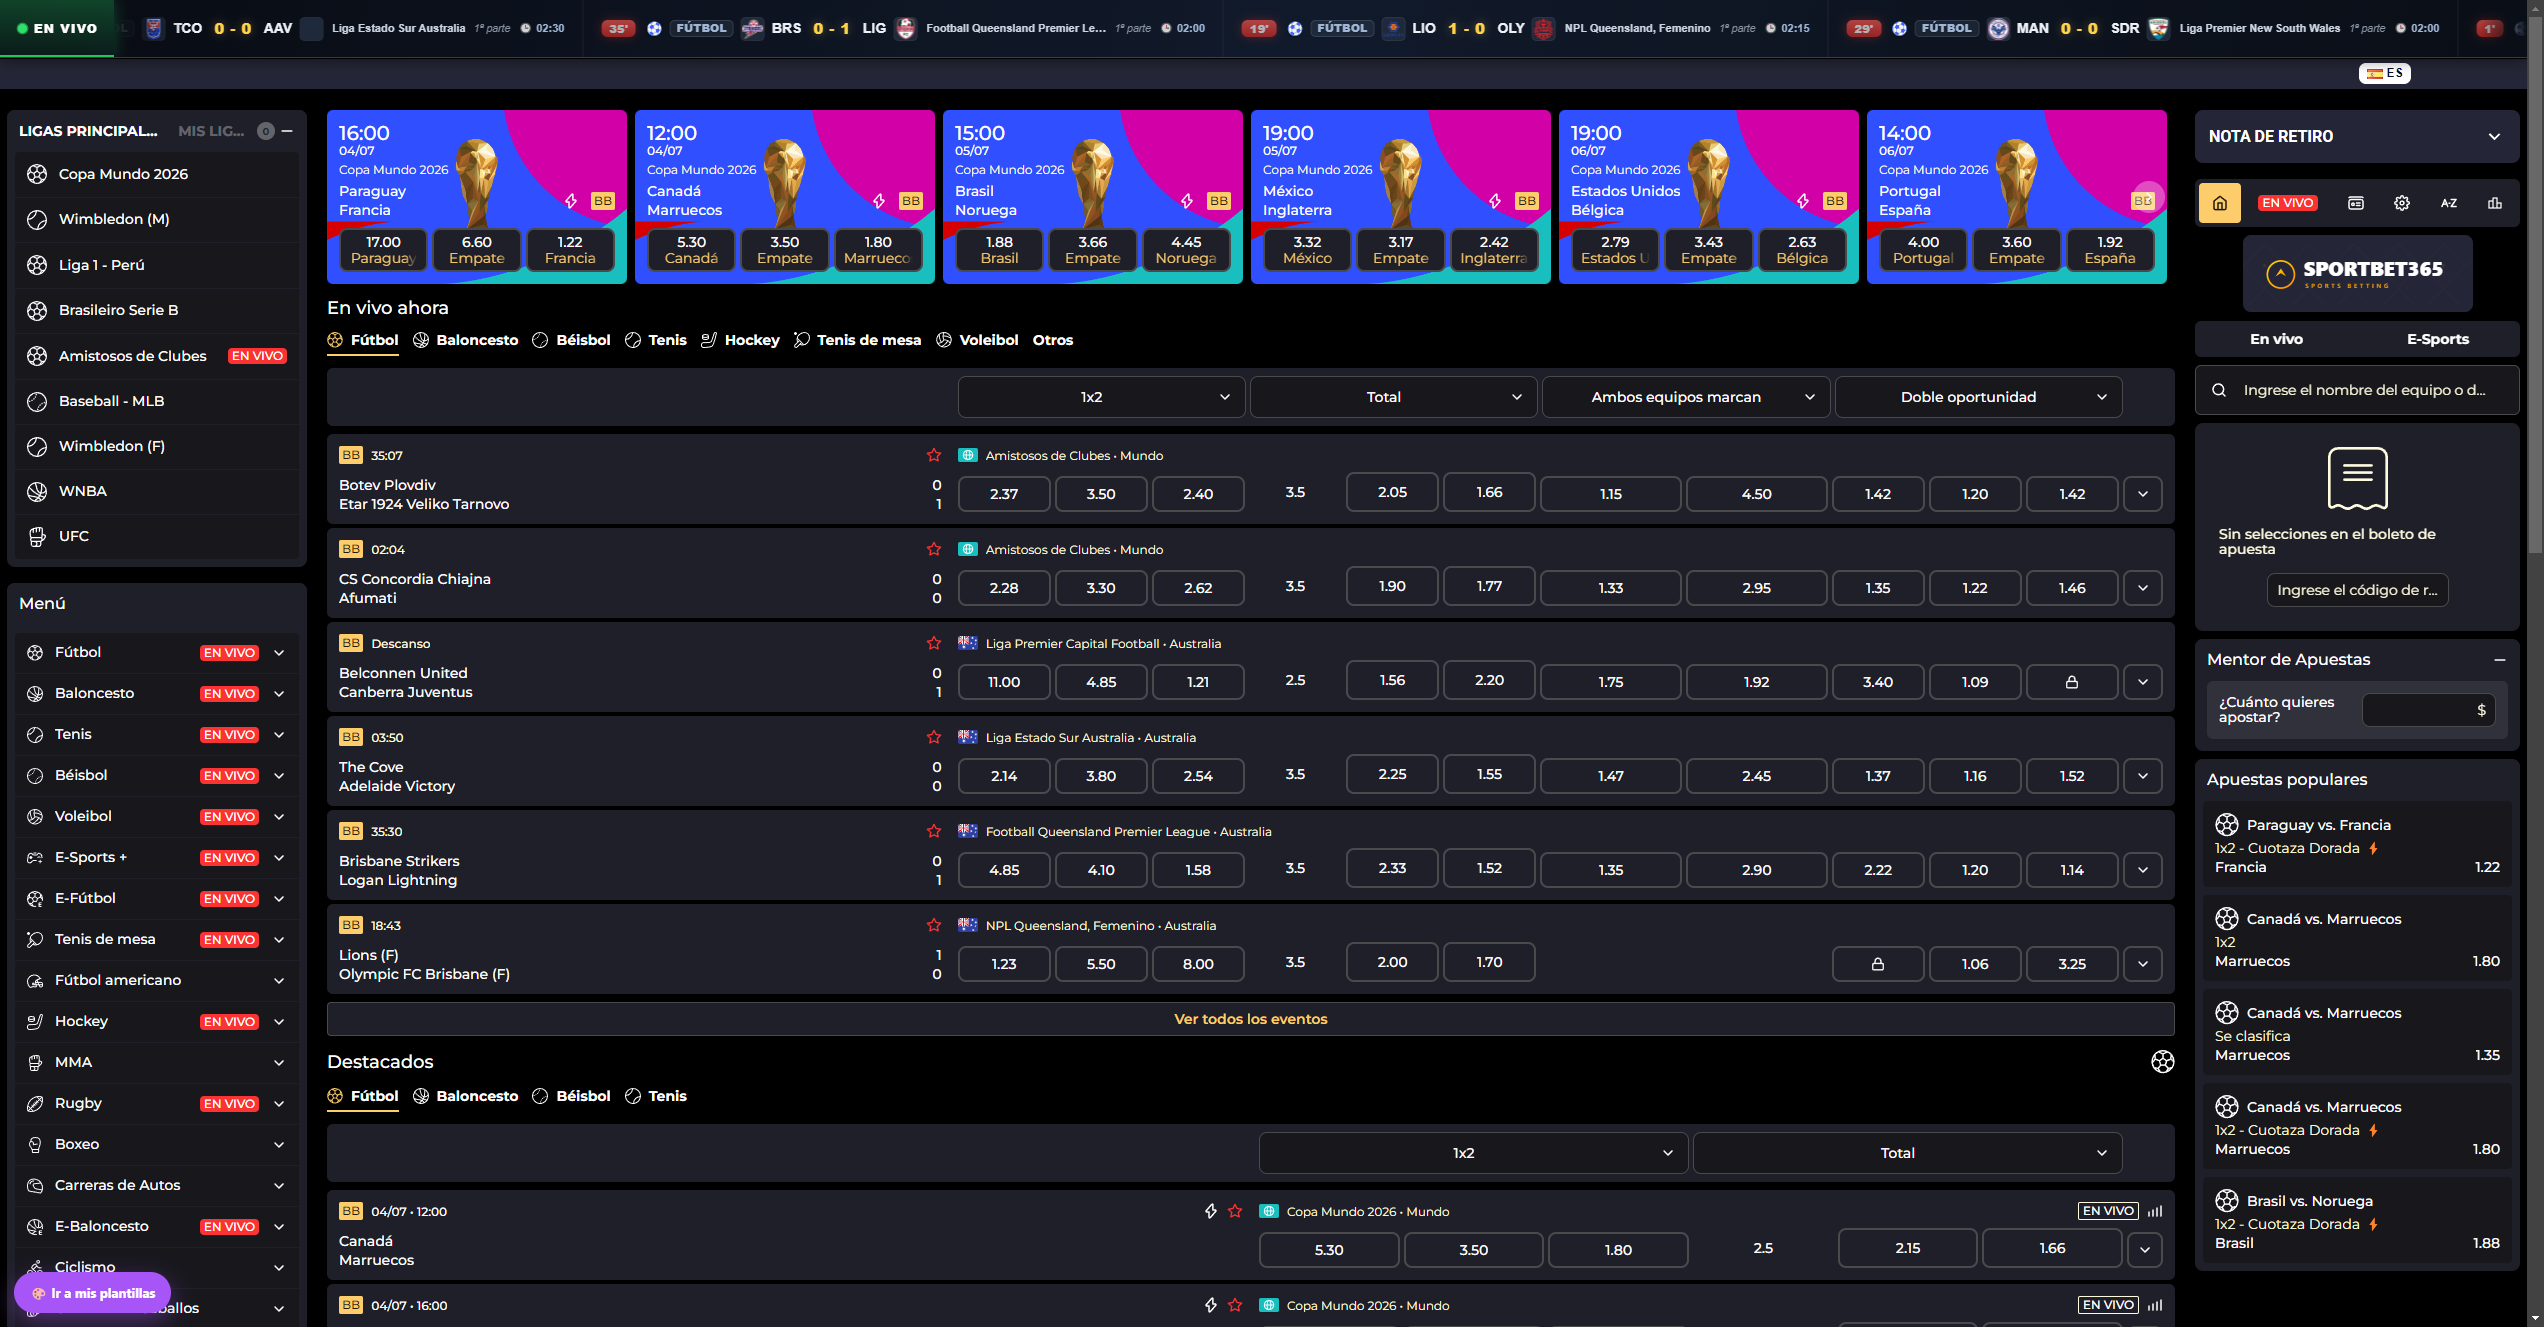Open live ticker match BRS 0 - 1 LIG
Image resolution: width=2544 pixels, height=1327 pixels.
902,28
